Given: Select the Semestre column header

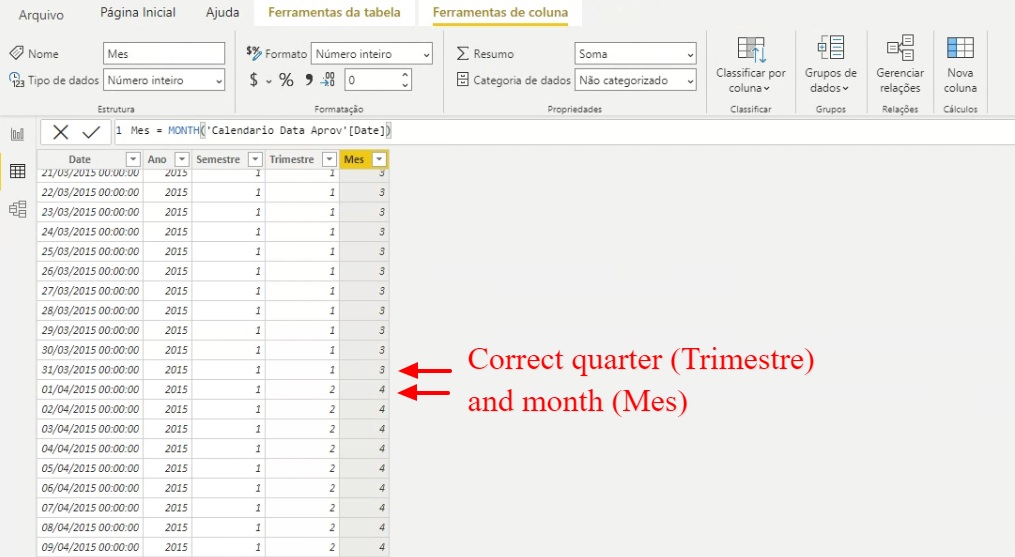Looking at the screenshot, I should (x=218, y=159).
